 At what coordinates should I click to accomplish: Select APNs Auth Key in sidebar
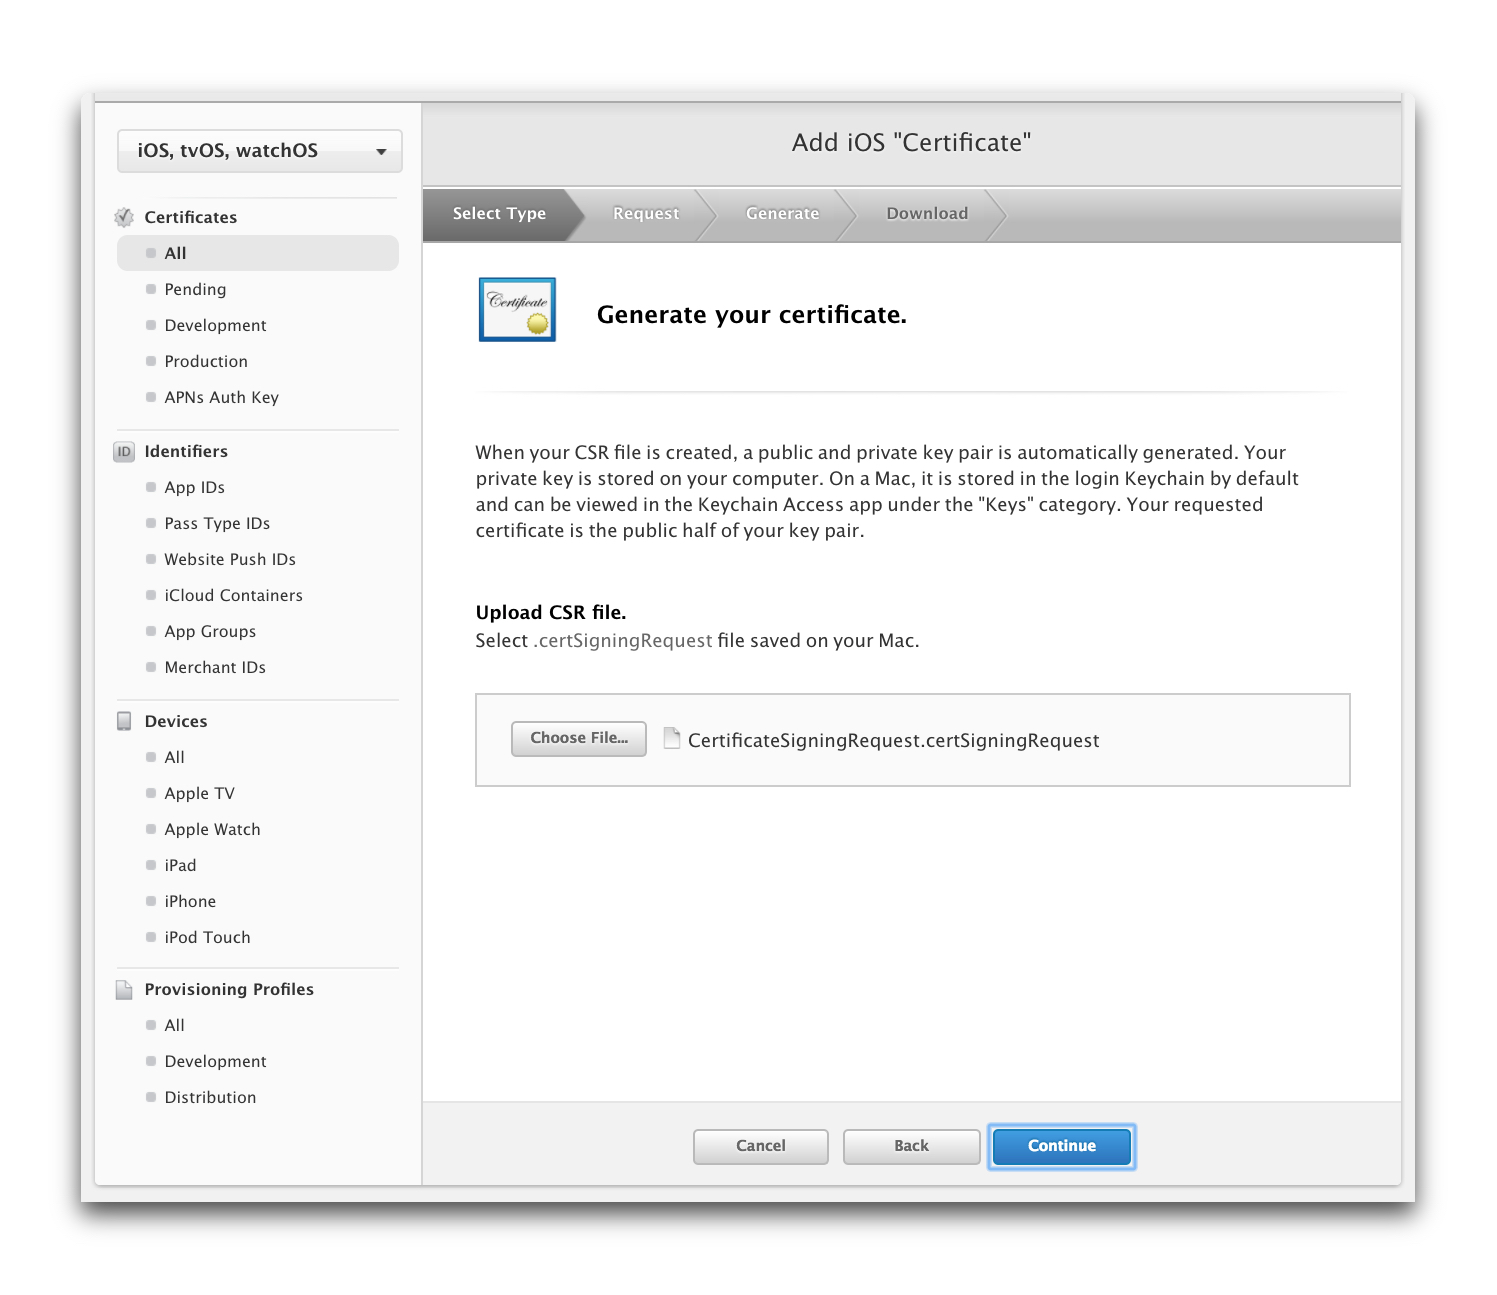(x=221, y=398)
